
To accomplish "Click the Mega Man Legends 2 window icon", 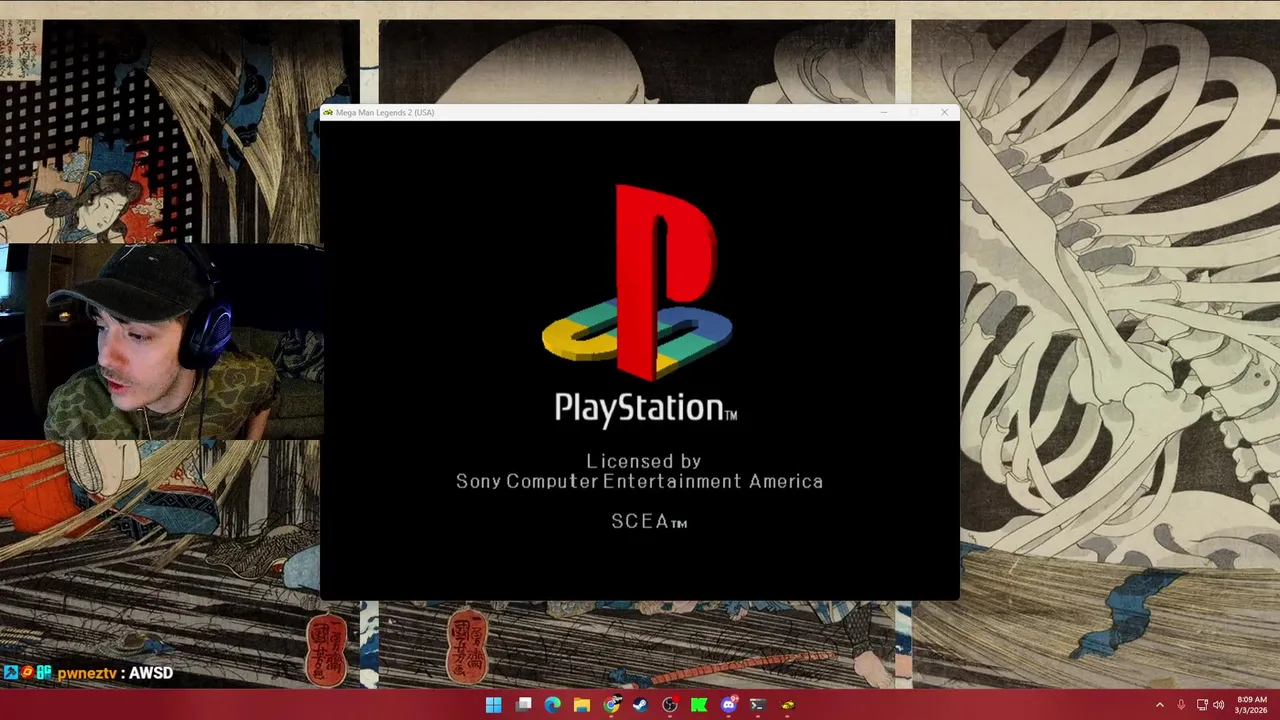I will (328, 112).
